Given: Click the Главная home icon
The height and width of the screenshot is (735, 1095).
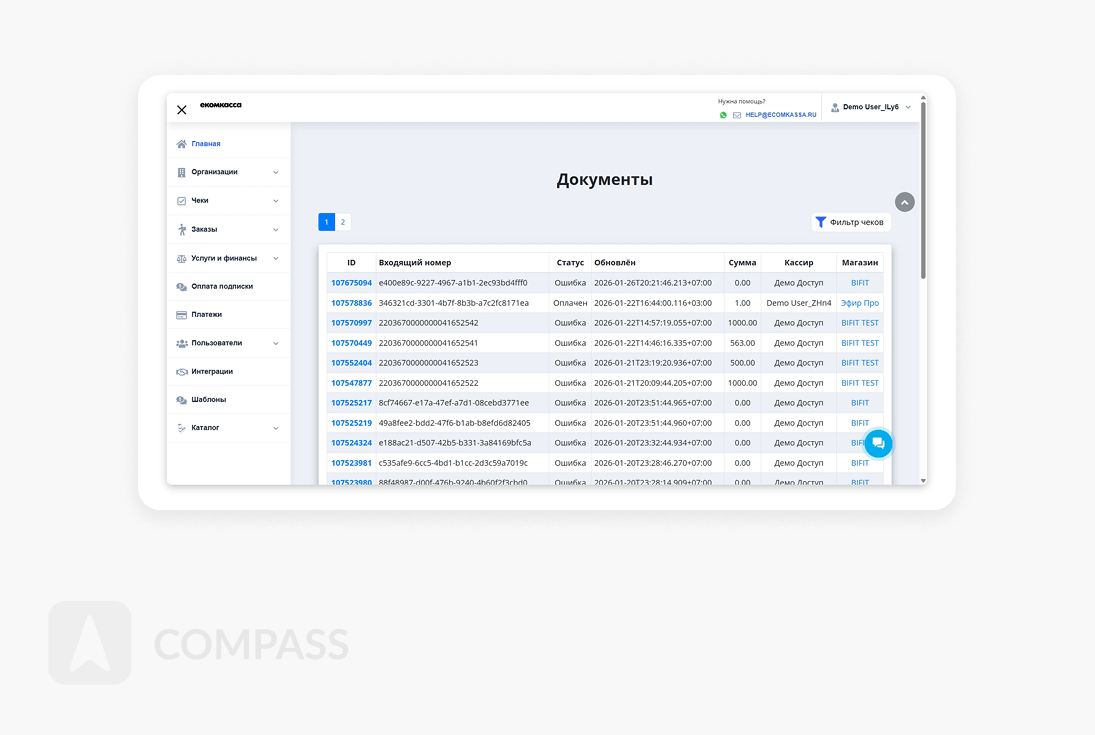Looking at the screenshot, I should 181,144.
